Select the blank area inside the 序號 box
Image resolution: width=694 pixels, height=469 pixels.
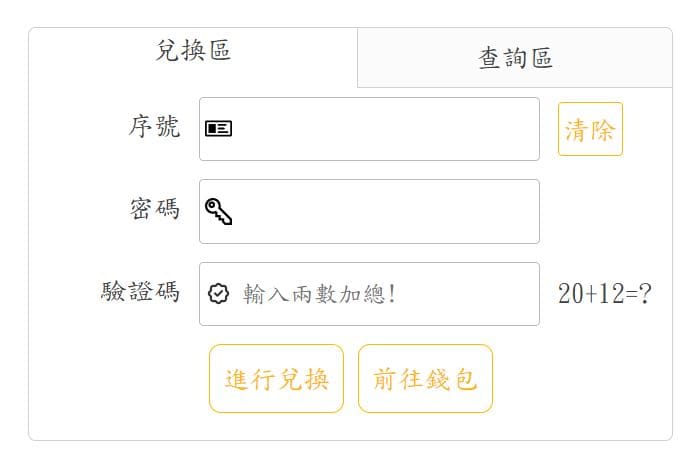385,129
